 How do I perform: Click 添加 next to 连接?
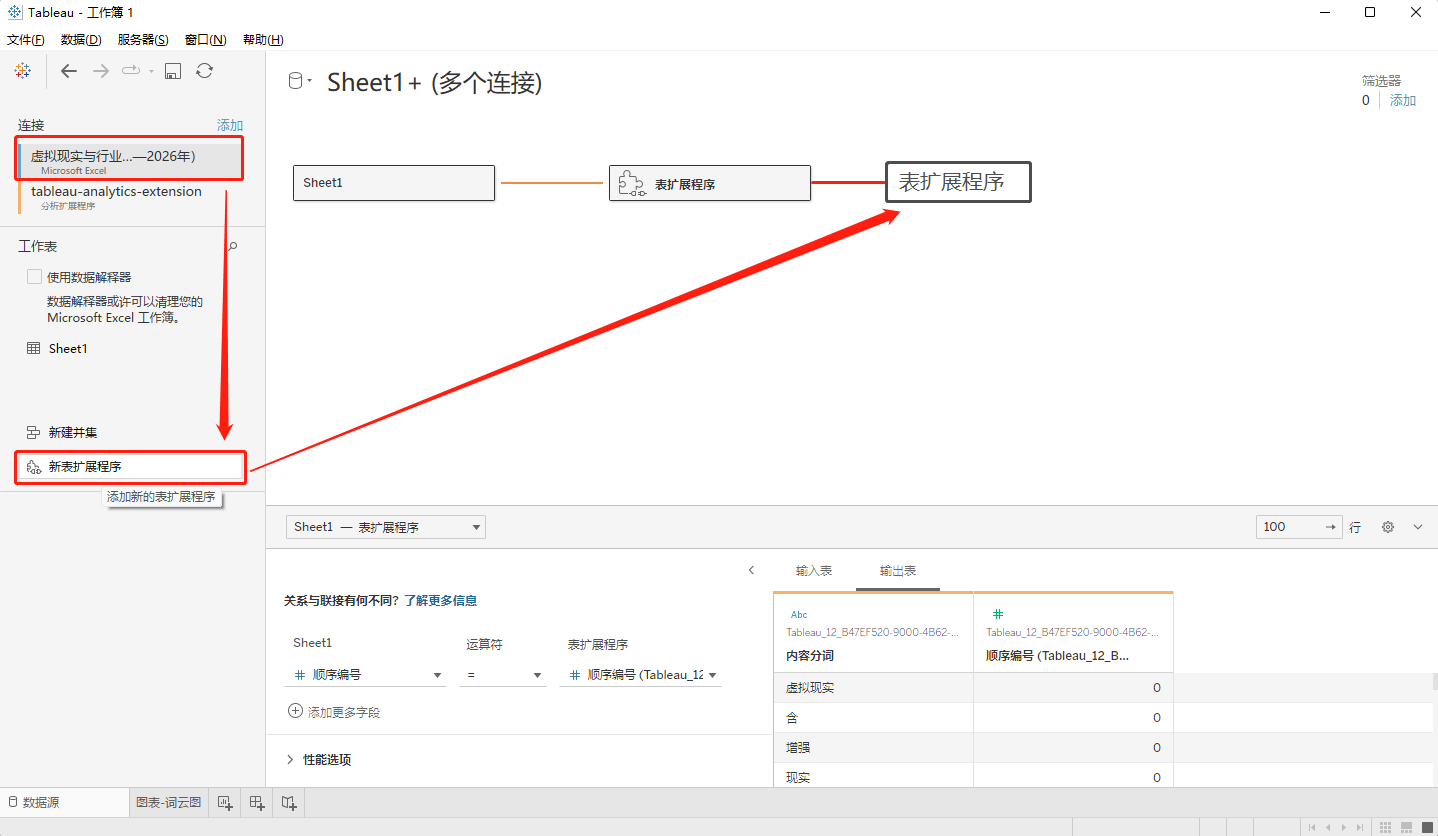(230, 125)
